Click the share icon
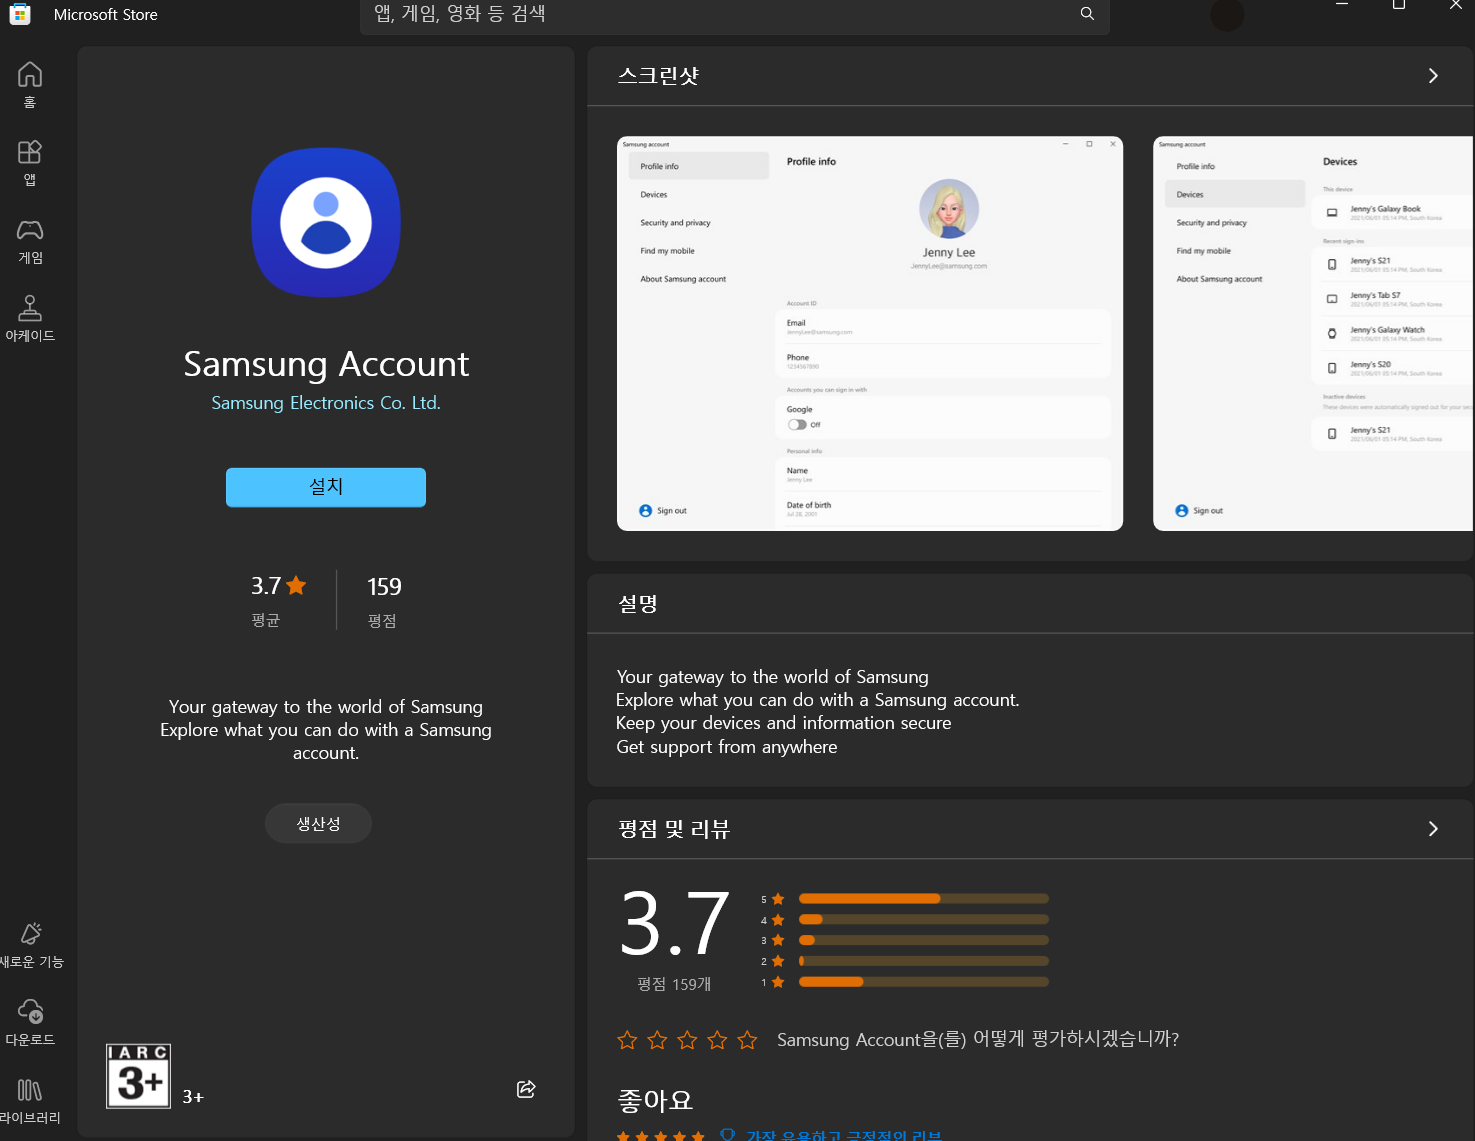This screenshot has width=1475, height=1141. (526, 1089)
